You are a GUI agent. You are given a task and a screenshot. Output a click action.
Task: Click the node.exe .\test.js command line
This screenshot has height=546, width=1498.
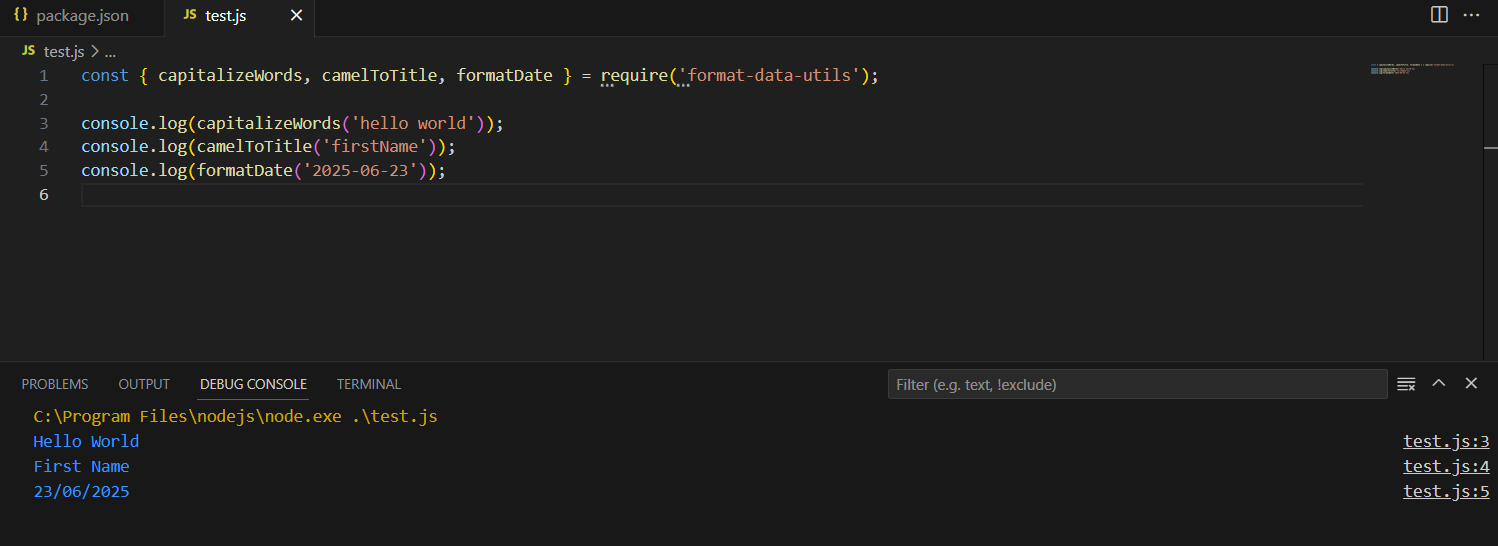[235, 416]
